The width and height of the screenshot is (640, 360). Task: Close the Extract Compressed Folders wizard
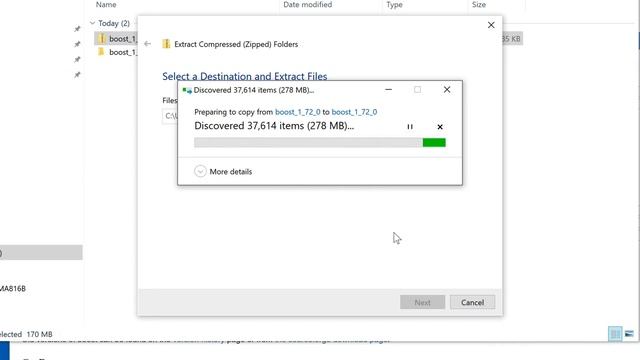(x=491, y=25)
